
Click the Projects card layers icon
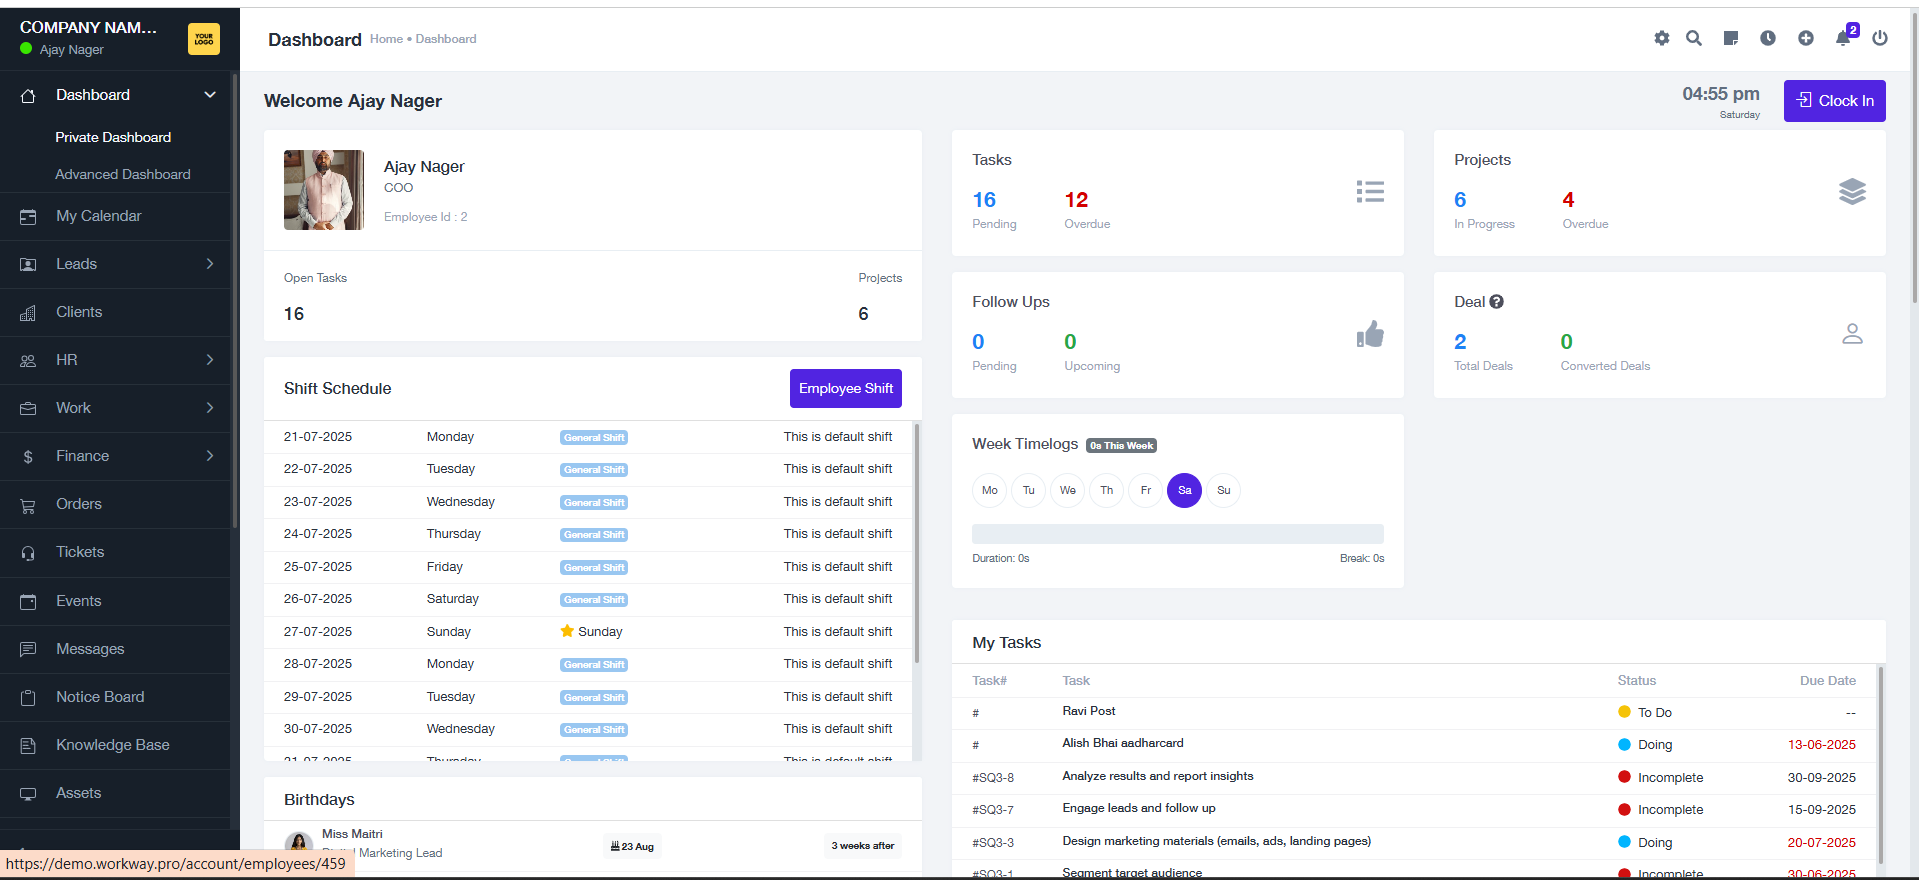(1852, 191)
